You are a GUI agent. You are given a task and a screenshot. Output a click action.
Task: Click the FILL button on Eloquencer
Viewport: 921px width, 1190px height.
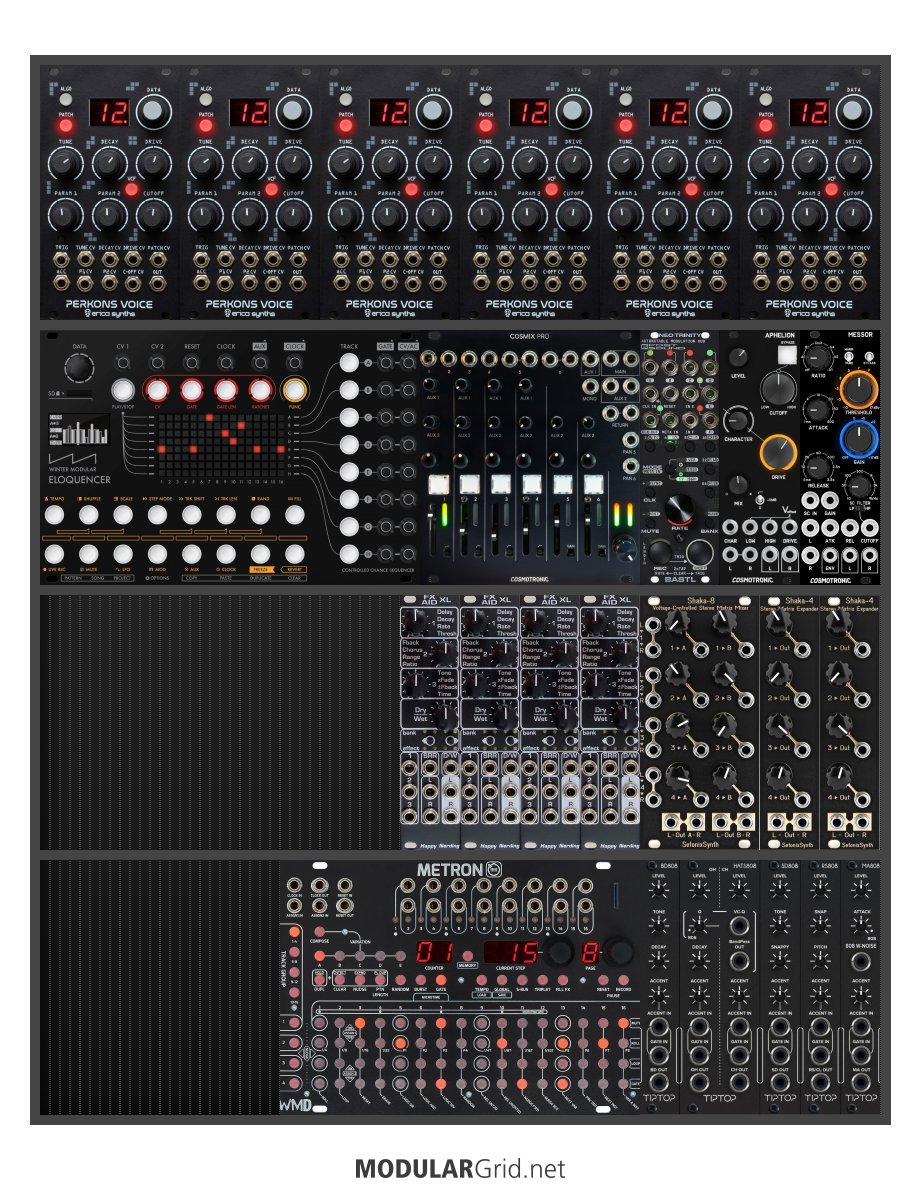[294, 515]
